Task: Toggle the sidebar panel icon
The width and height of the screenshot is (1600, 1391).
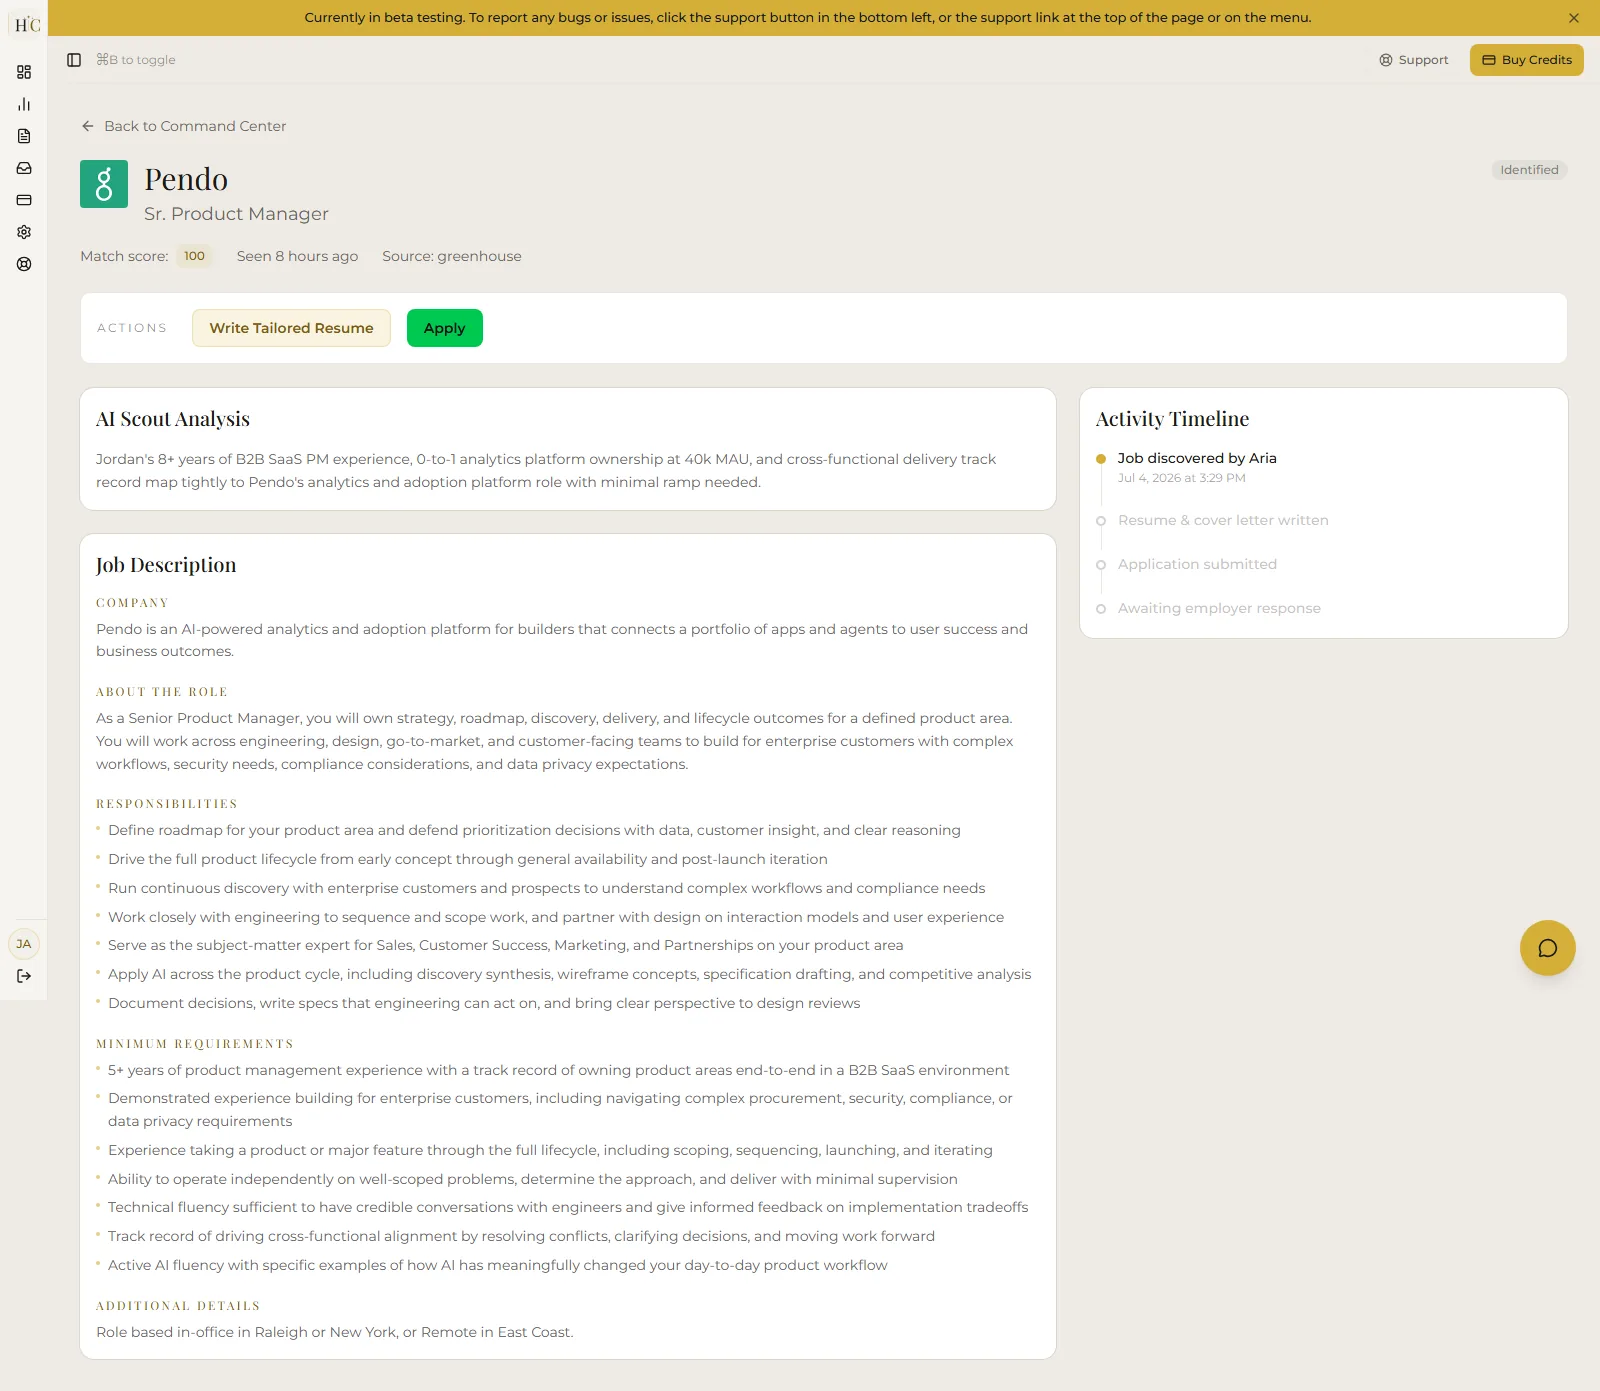Action: [x=74, y=60]
